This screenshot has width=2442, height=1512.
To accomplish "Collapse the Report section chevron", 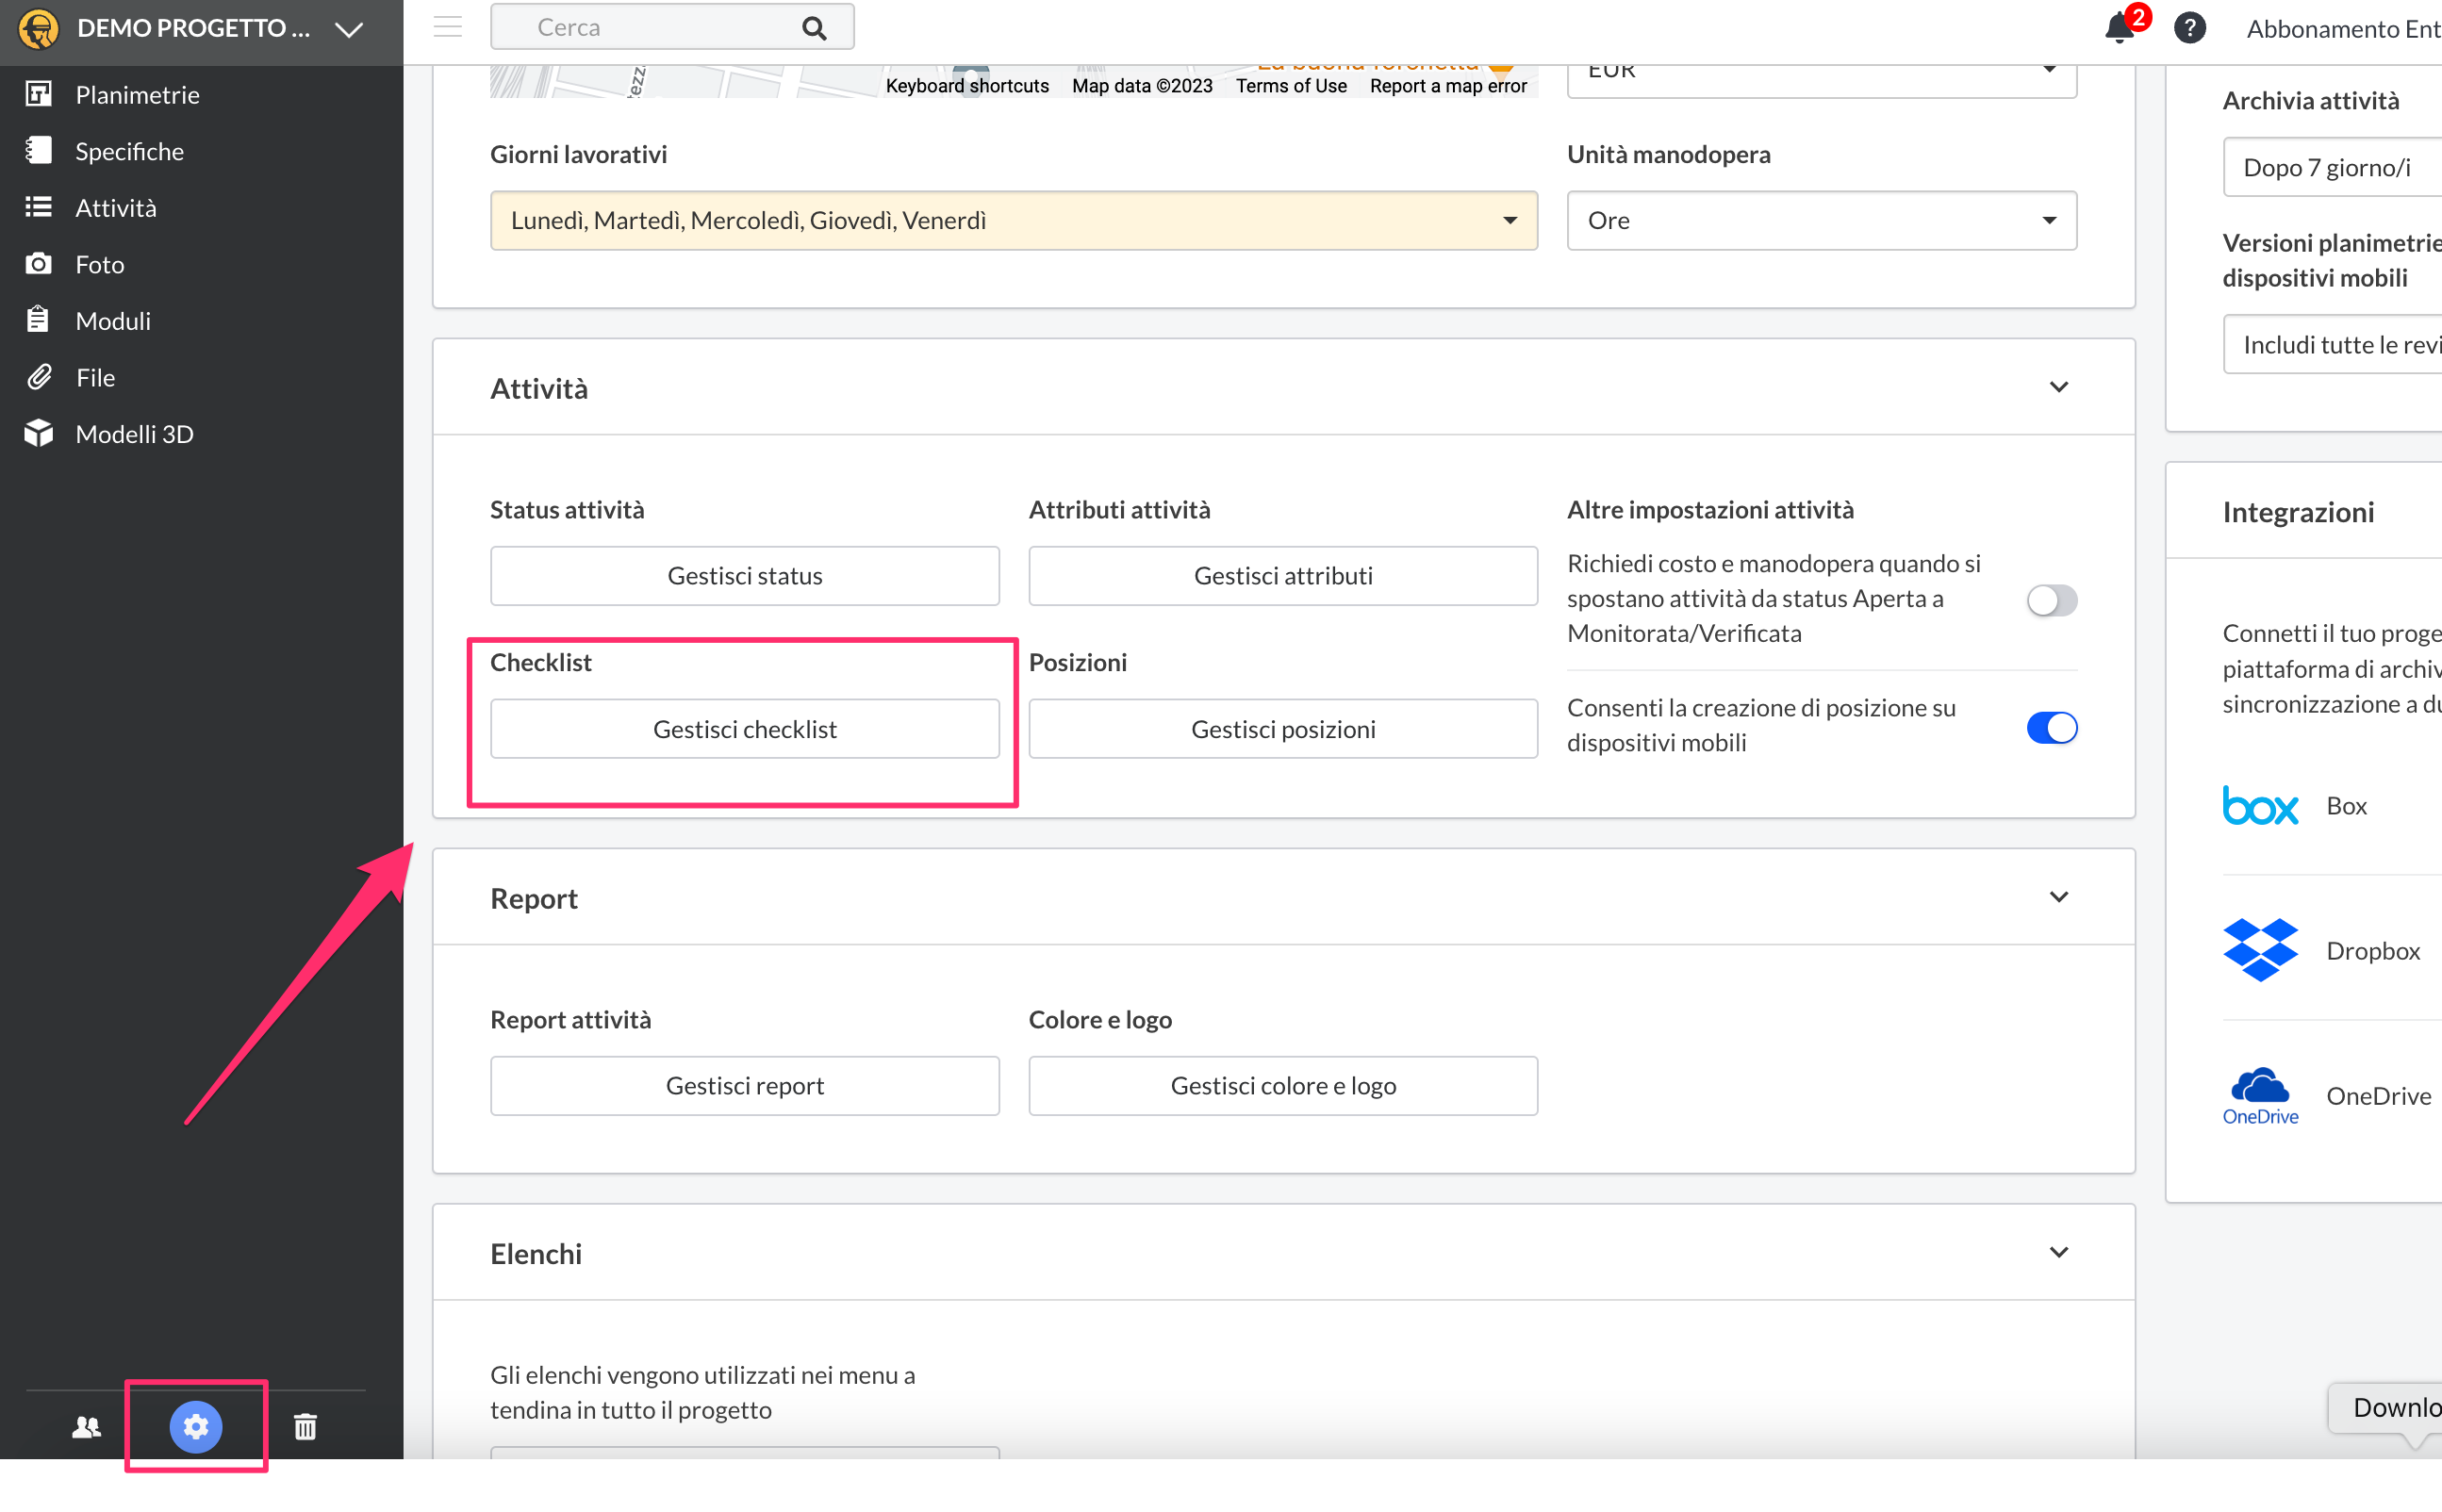I will tap(2058, 897).
